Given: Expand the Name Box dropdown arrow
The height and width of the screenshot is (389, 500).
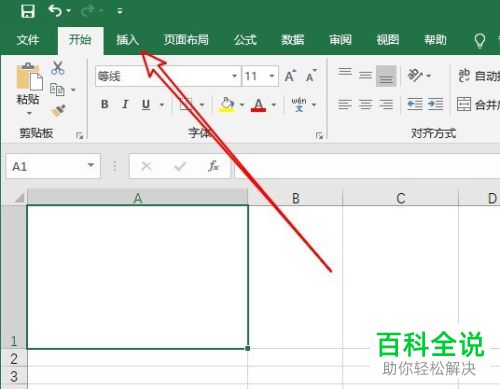Looking at the screenshot, I should [91, 165].
